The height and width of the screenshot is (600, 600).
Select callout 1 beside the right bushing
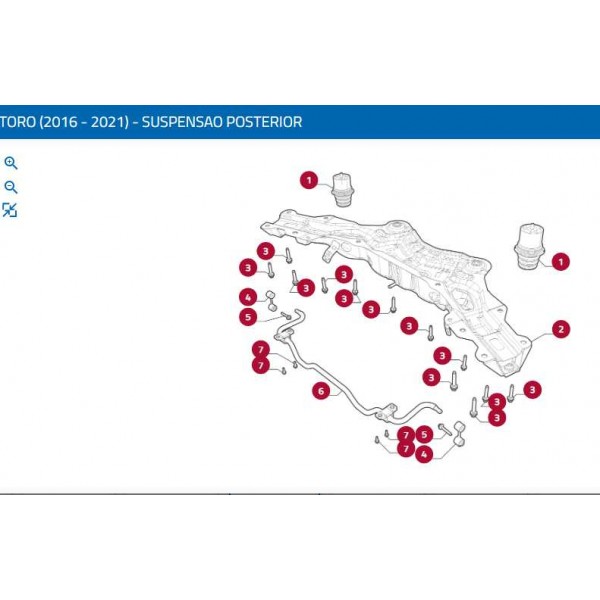[561, 262]
